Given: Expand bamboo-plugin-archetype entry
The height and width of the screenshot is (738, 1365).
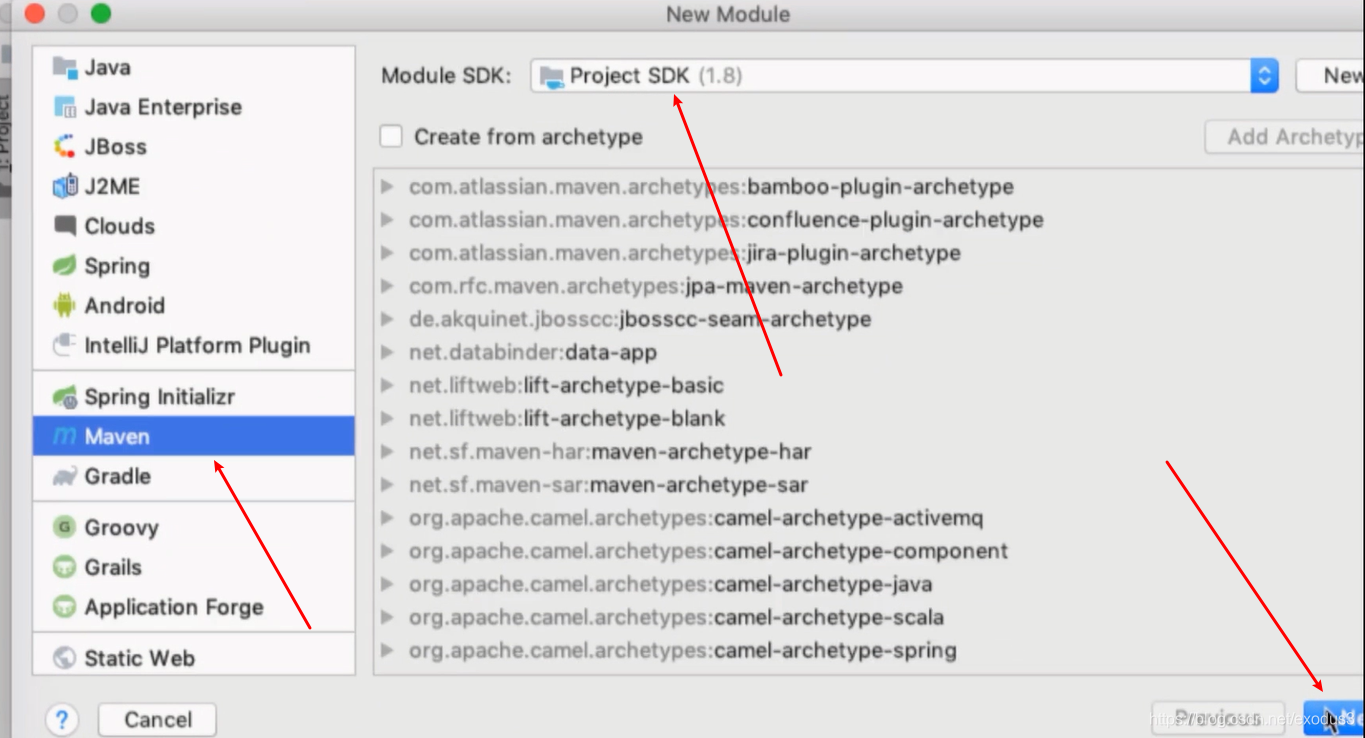Looking at the screenshot, I should 388,187.
